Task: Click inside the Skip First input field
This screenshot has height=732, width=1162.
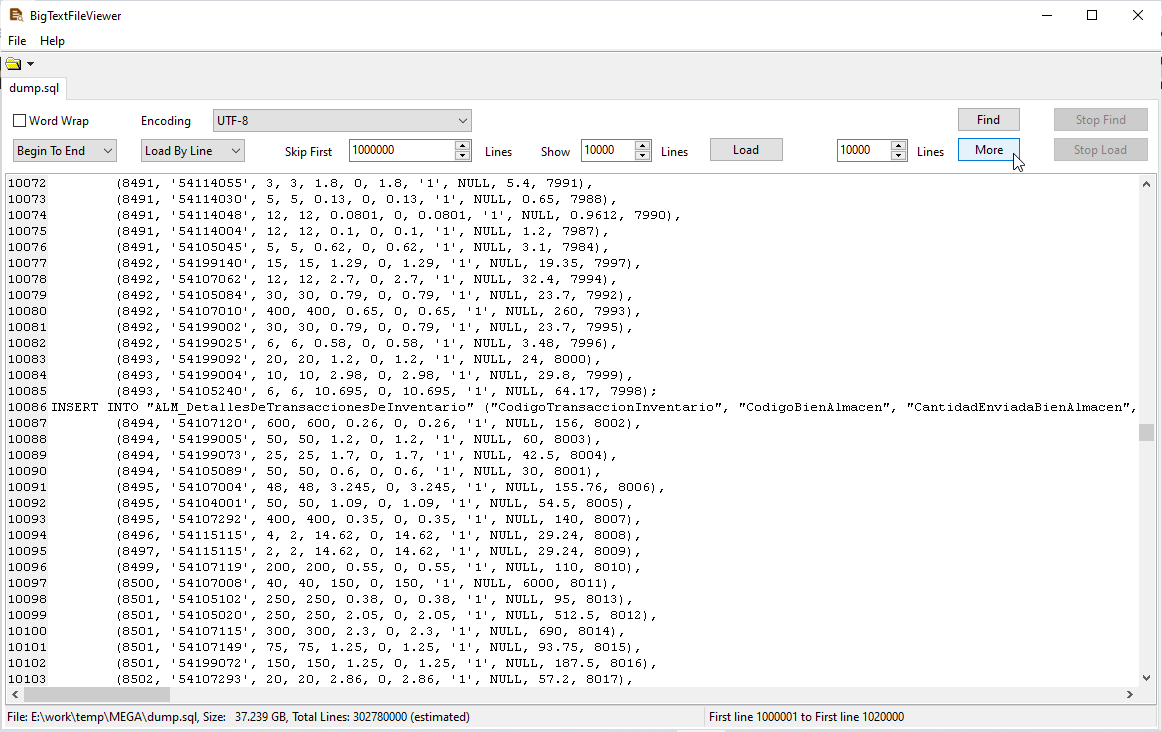Action: 401,150
